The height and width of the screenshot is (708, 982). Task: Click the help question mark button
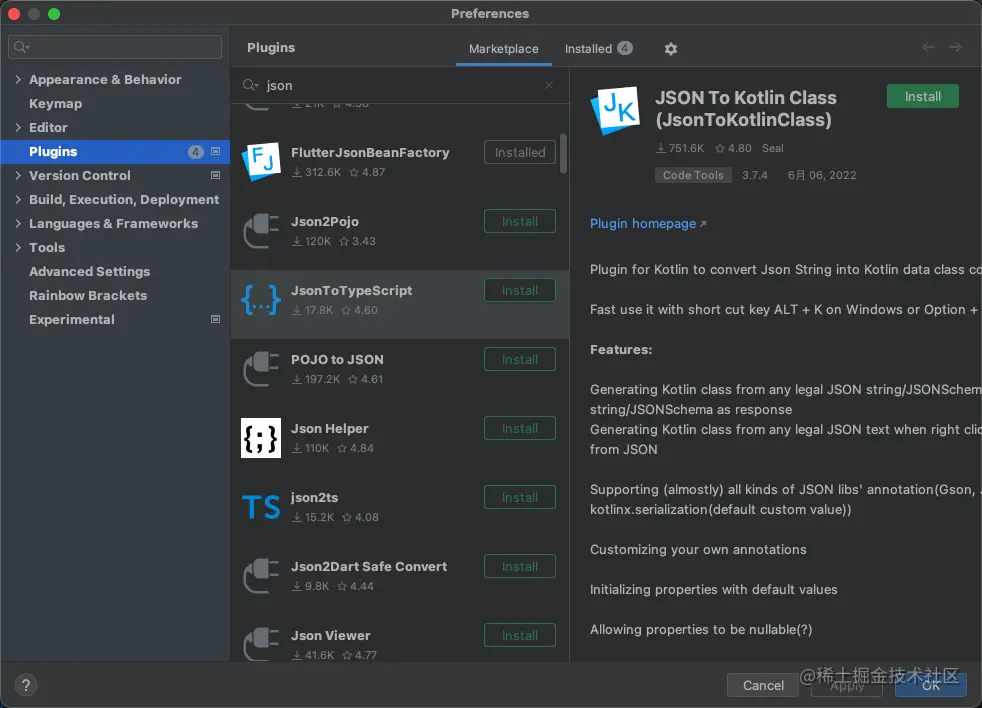click(27, 685)
